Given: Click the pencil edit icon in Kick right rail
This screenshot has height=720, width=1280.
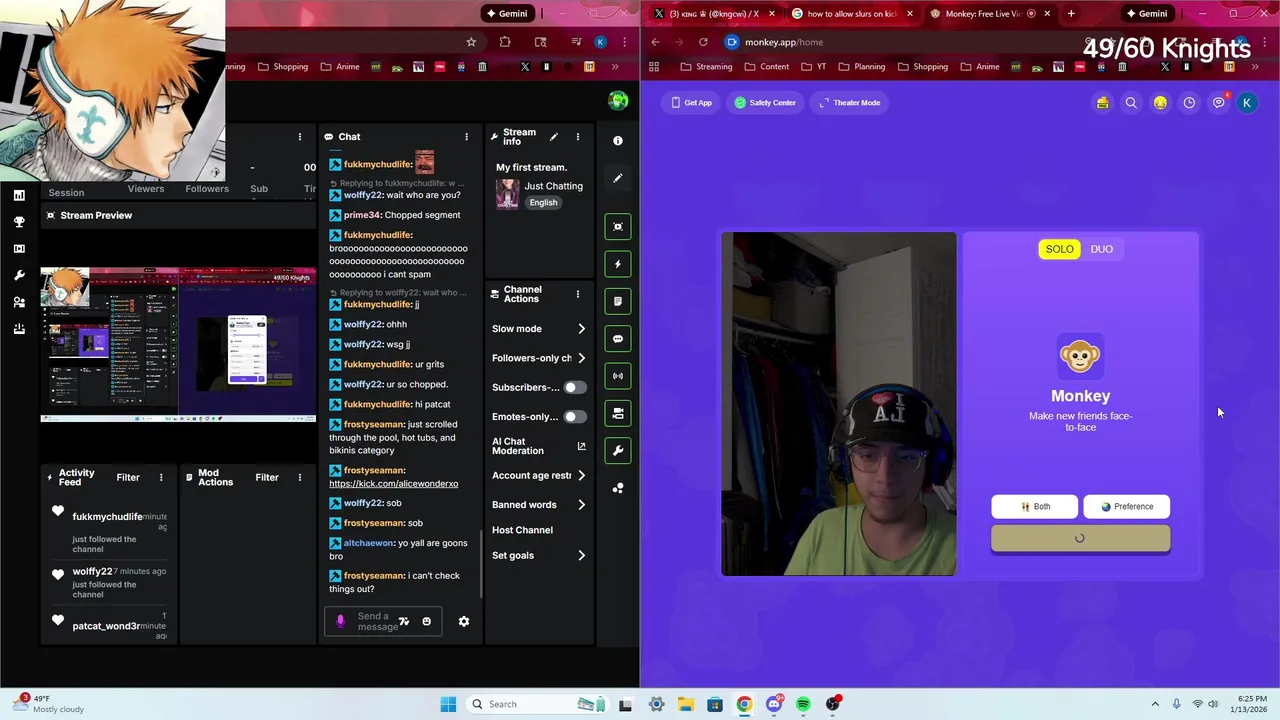Looking at the screenshot, I should [618, 178].
